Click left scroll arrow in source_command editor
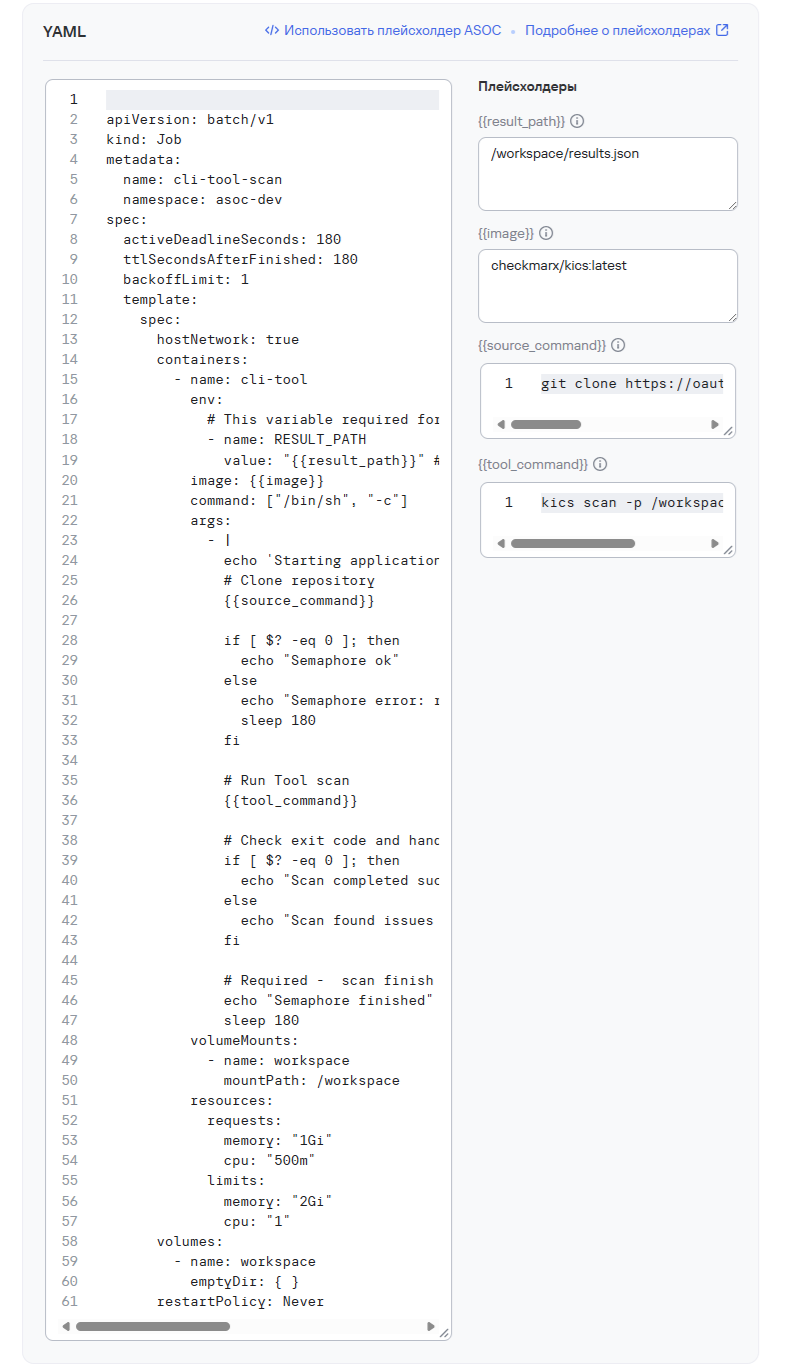 pos(501,424)
